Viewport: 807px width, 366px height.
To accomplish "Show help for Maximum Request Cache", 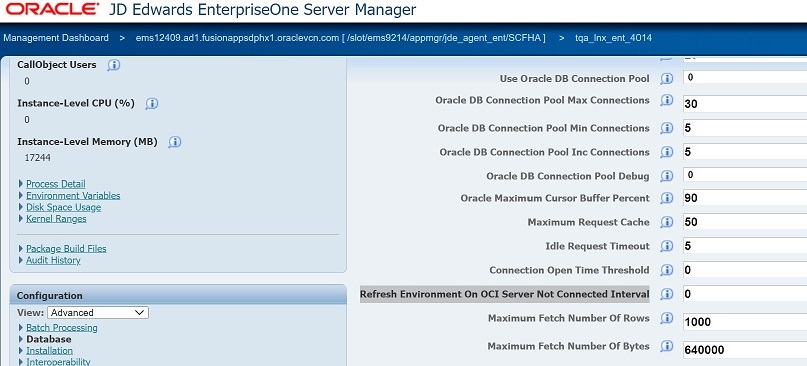I will [666, 222].
